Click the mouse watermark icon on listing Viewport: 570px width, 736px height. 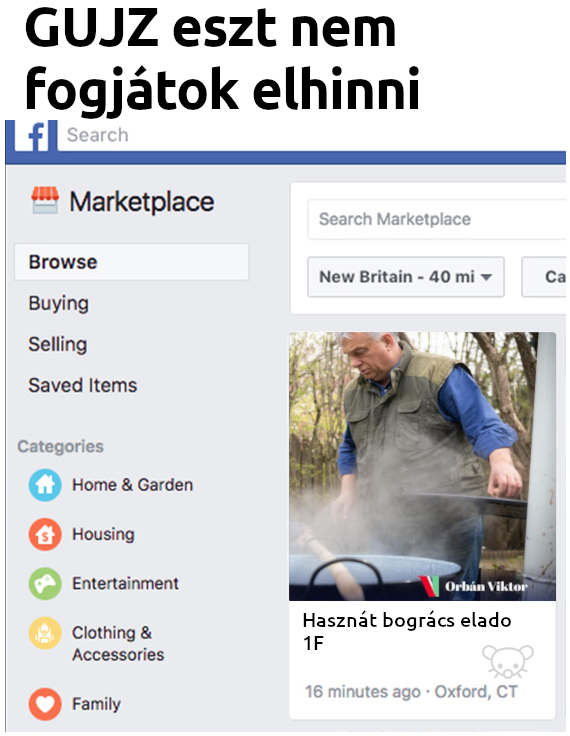(508, 661)
